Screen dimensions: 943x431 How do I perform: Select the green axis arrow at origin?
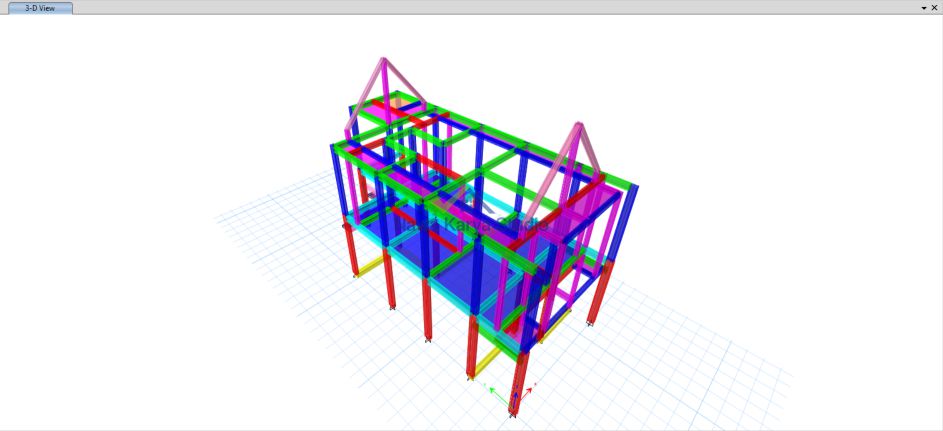coord(493,391)
